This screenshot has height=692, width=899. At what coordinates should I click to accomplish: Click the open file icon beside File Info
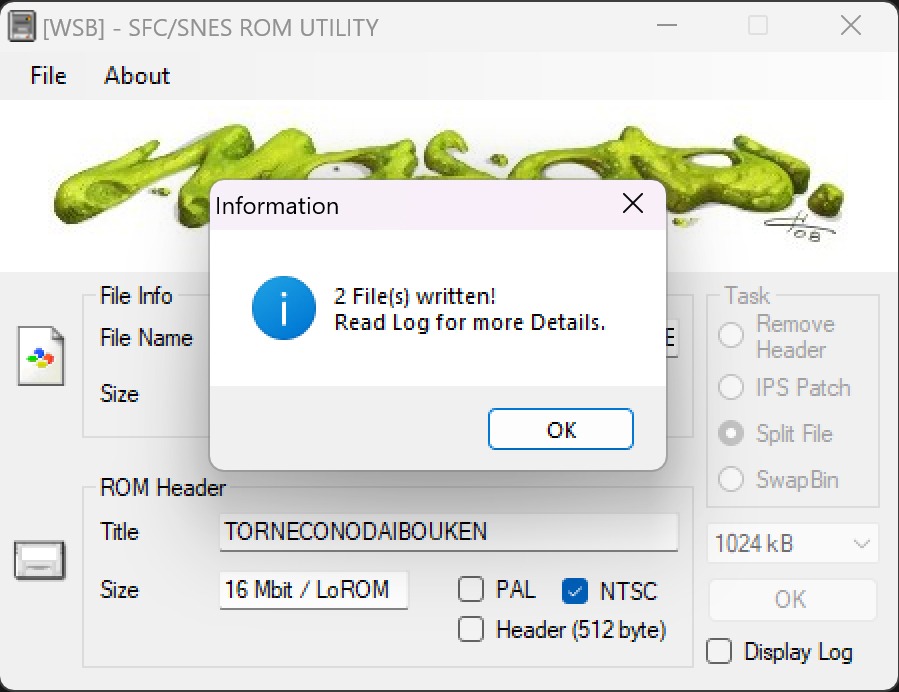[x=41, y=355]
